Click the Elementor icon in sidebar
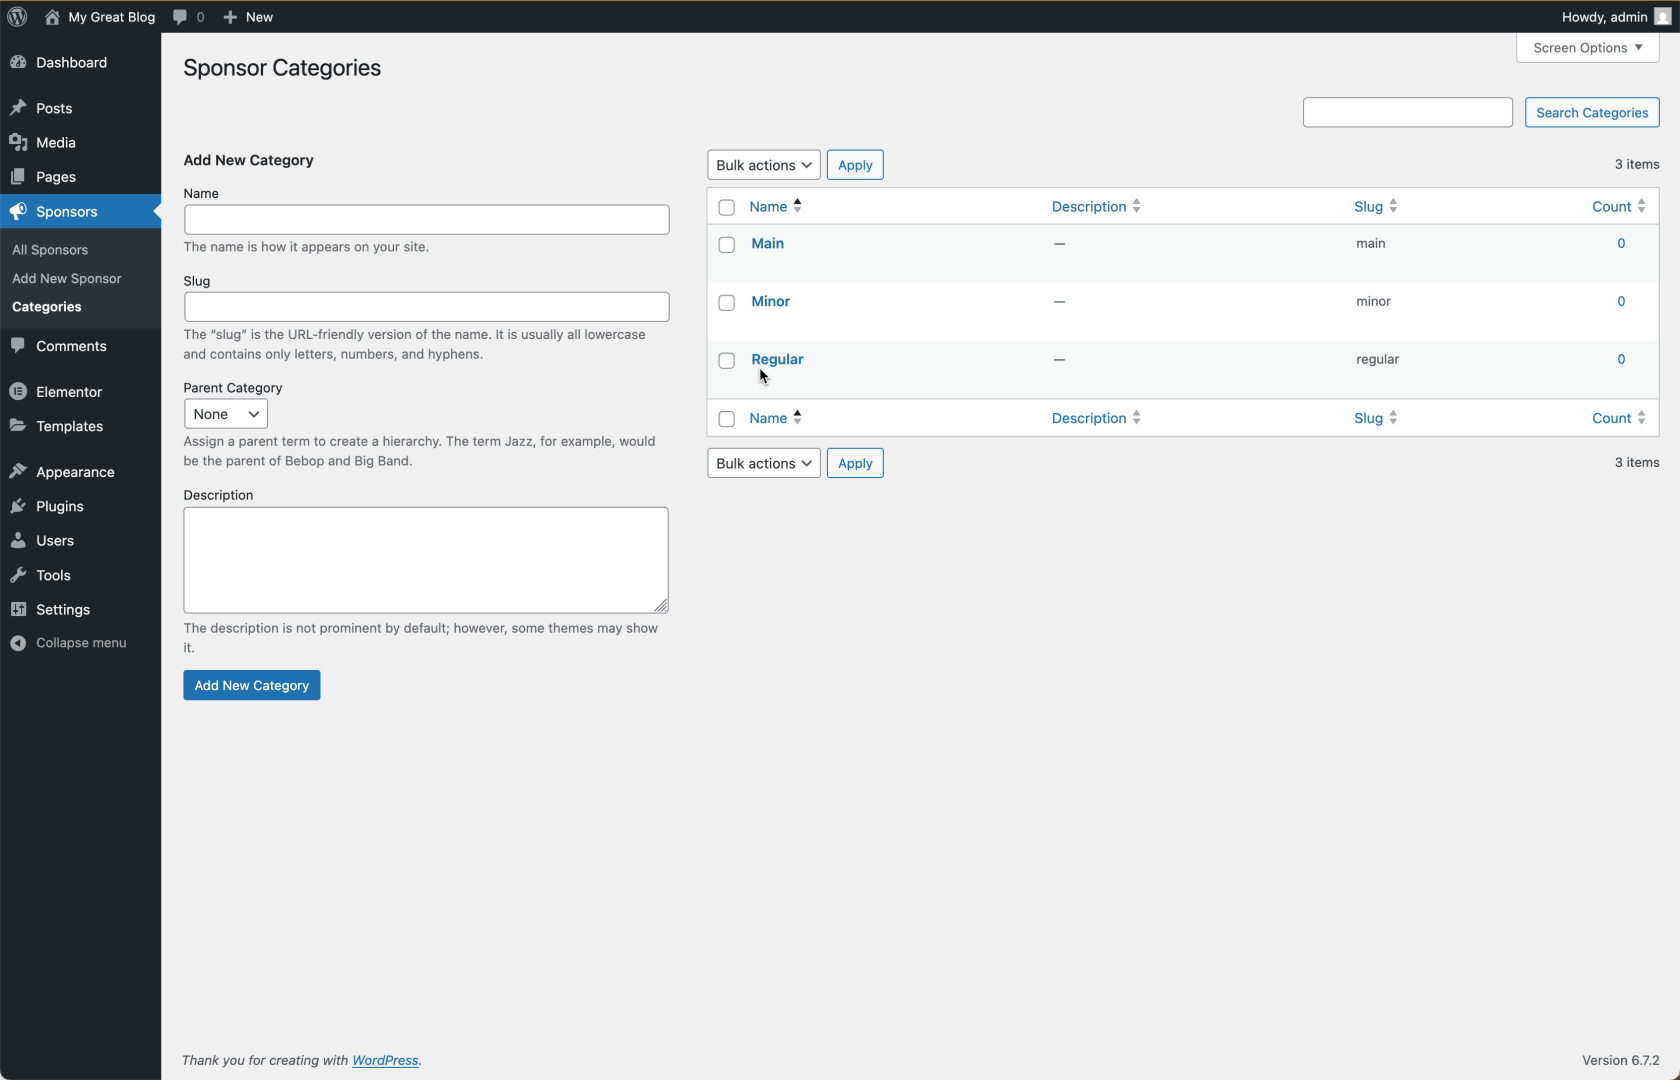 point(18,392)
